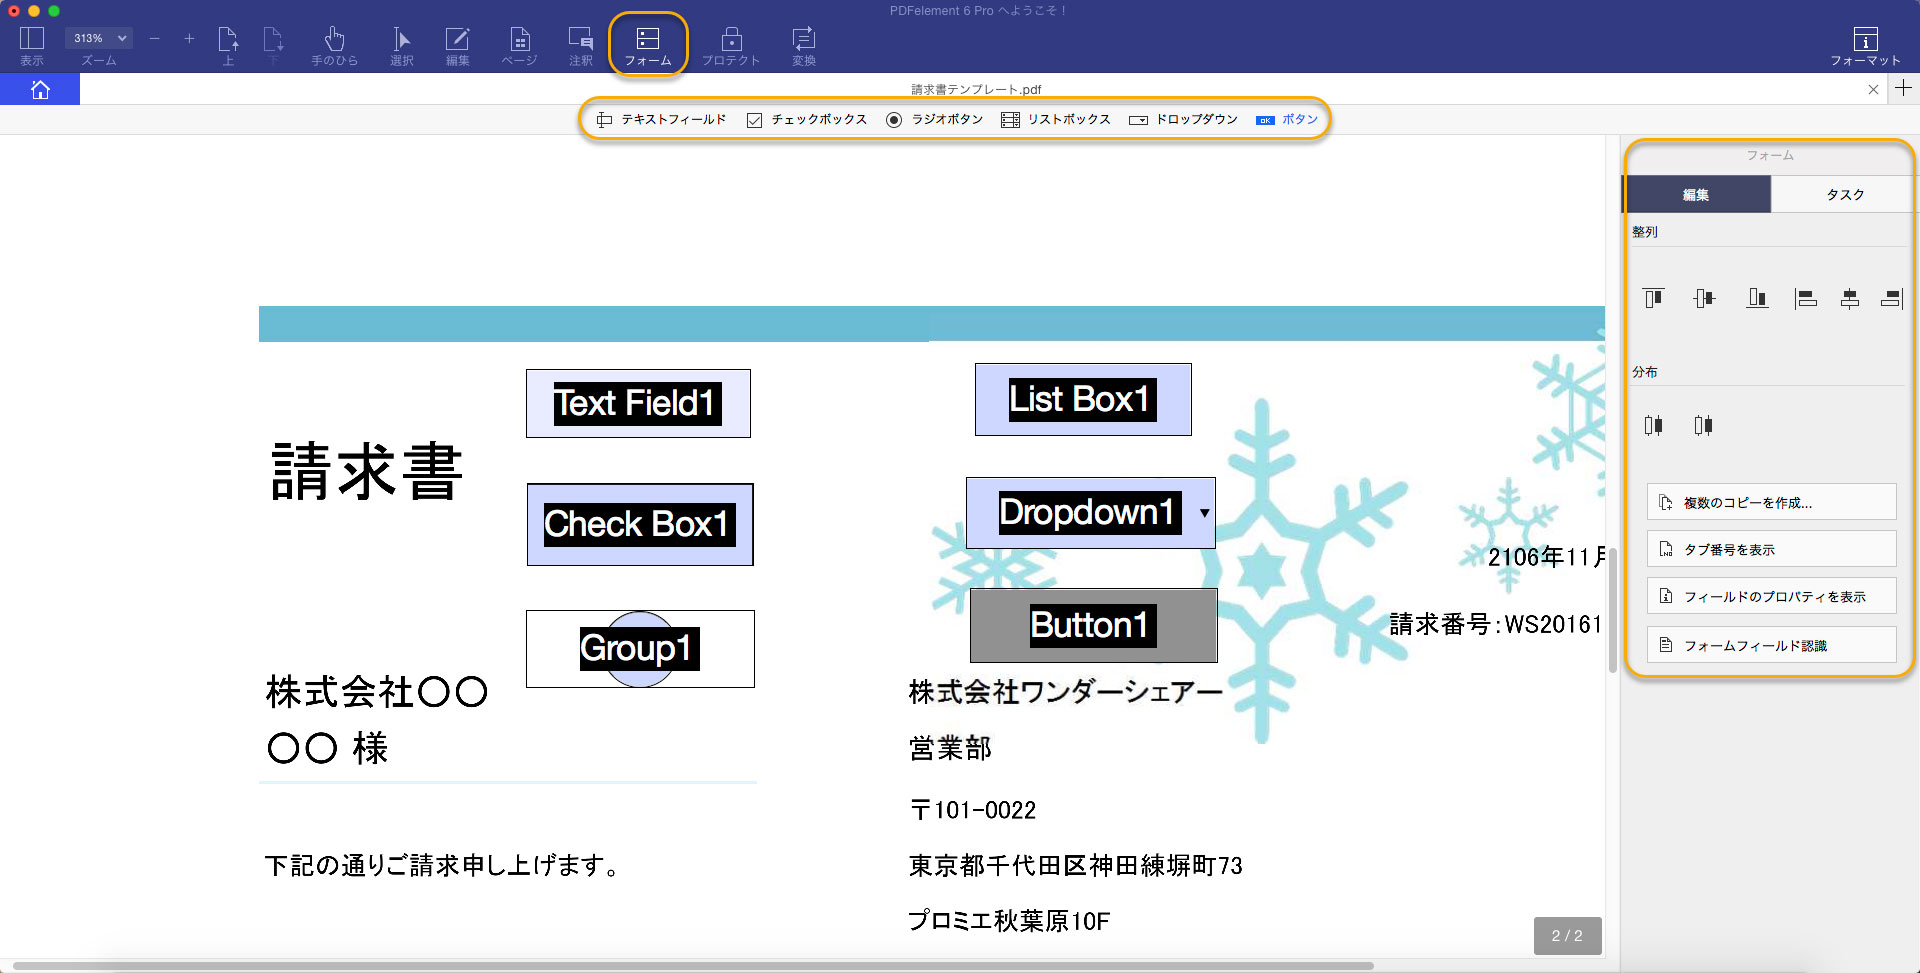This screenshot has width=1920, height=973.
Task: Align fields to vertical center
Action: [1704, 298]
